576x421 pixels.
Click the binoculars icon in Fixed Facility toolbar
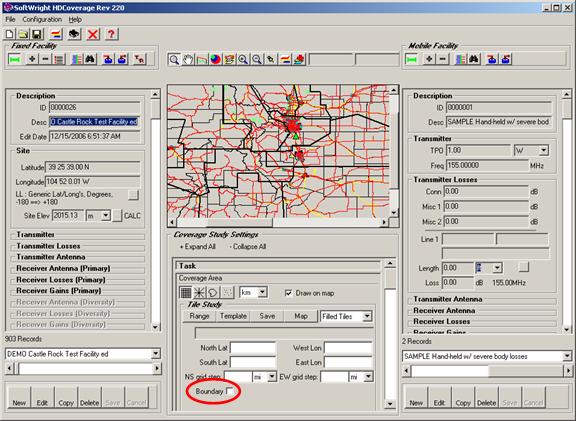coord(90,59)
